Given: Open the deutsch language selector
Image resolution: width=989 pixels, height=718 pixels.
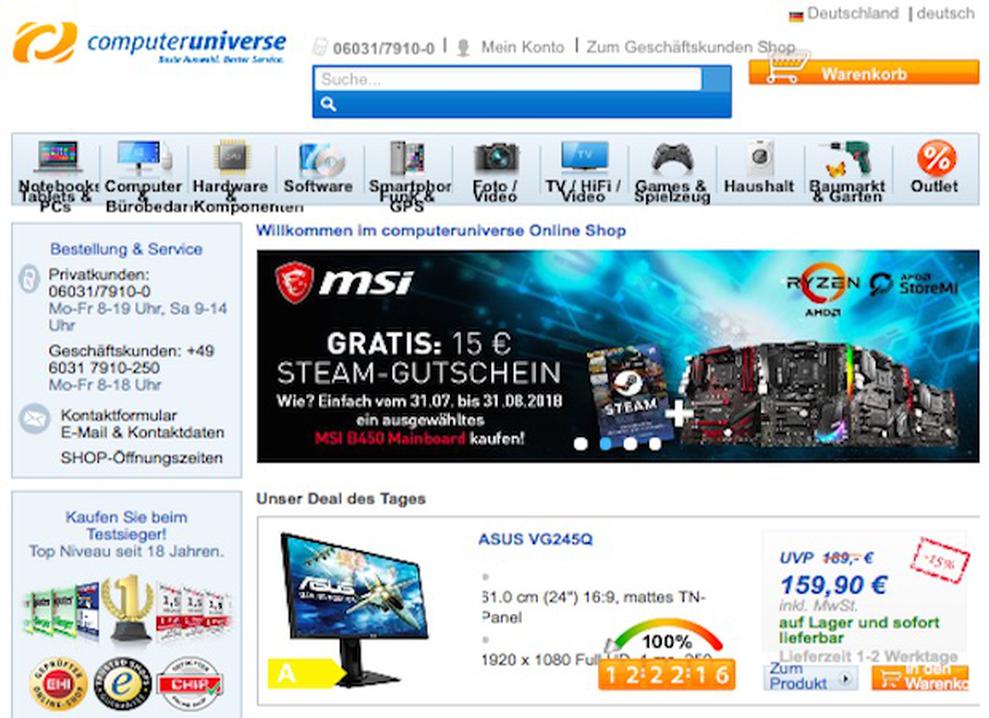Looking at the screenshot, I should pyautogui.click(x=945, y=14).
